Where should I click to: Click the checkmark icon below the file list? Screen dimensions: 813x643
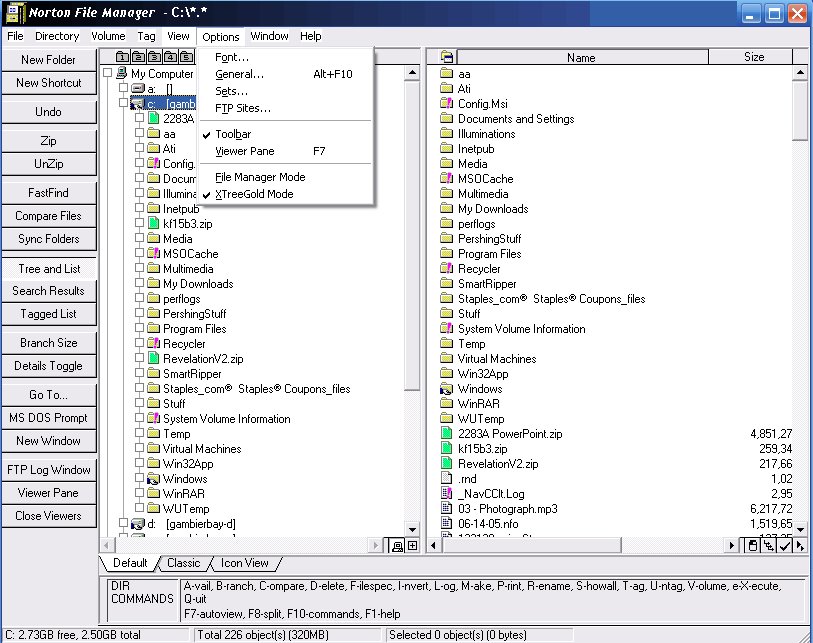784,546
